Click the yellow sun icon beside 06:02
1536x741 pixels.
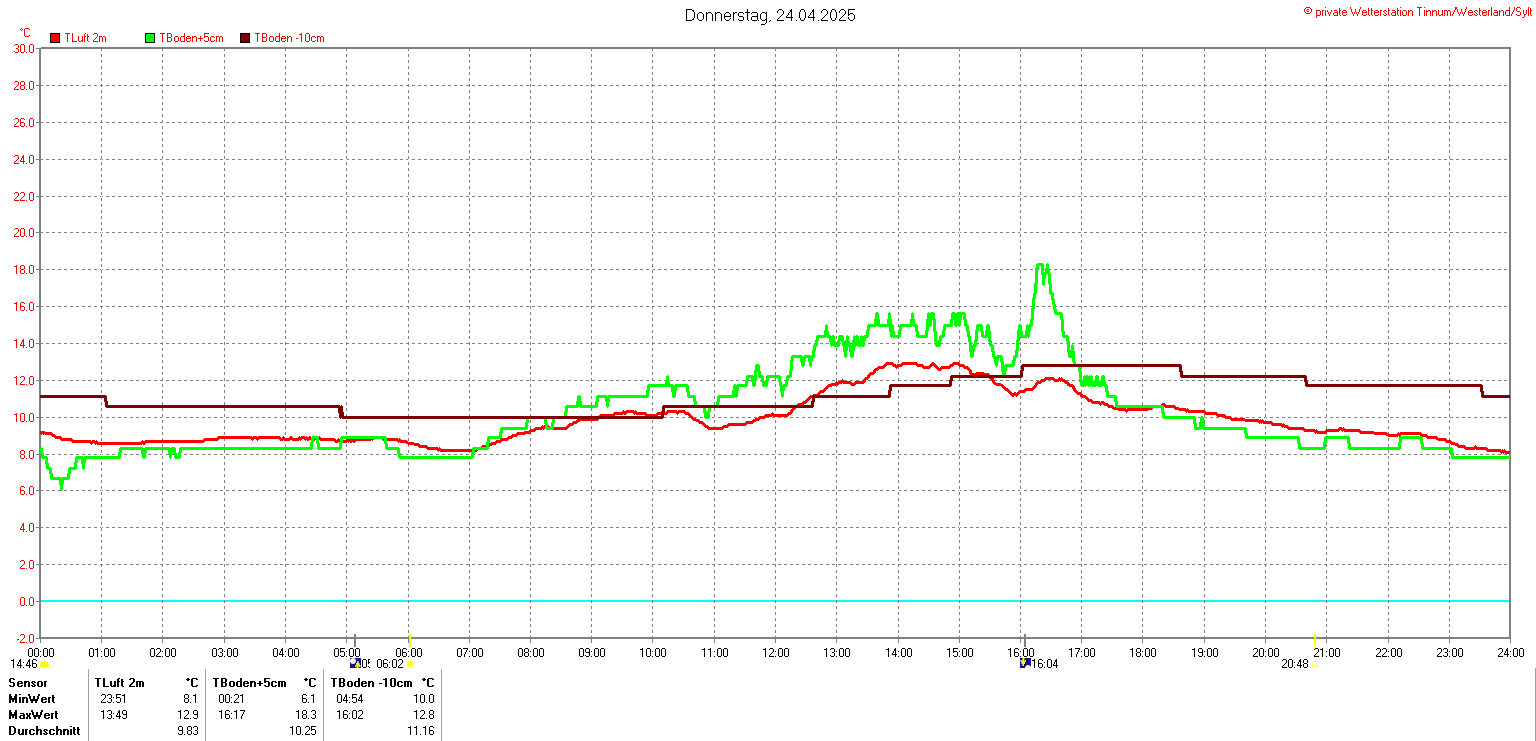410,664
